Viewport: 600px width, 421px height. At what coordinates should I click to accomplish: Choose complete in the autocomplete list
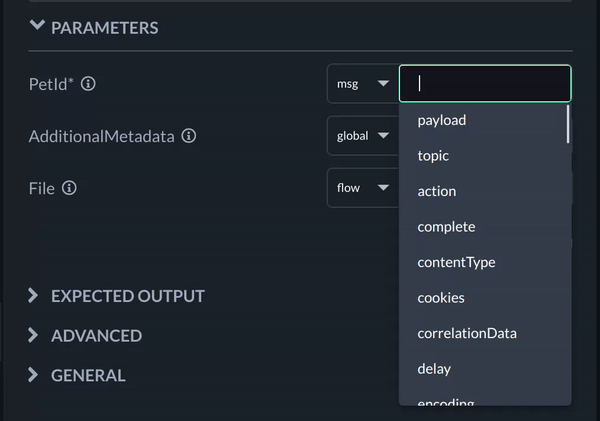point(446,227)
